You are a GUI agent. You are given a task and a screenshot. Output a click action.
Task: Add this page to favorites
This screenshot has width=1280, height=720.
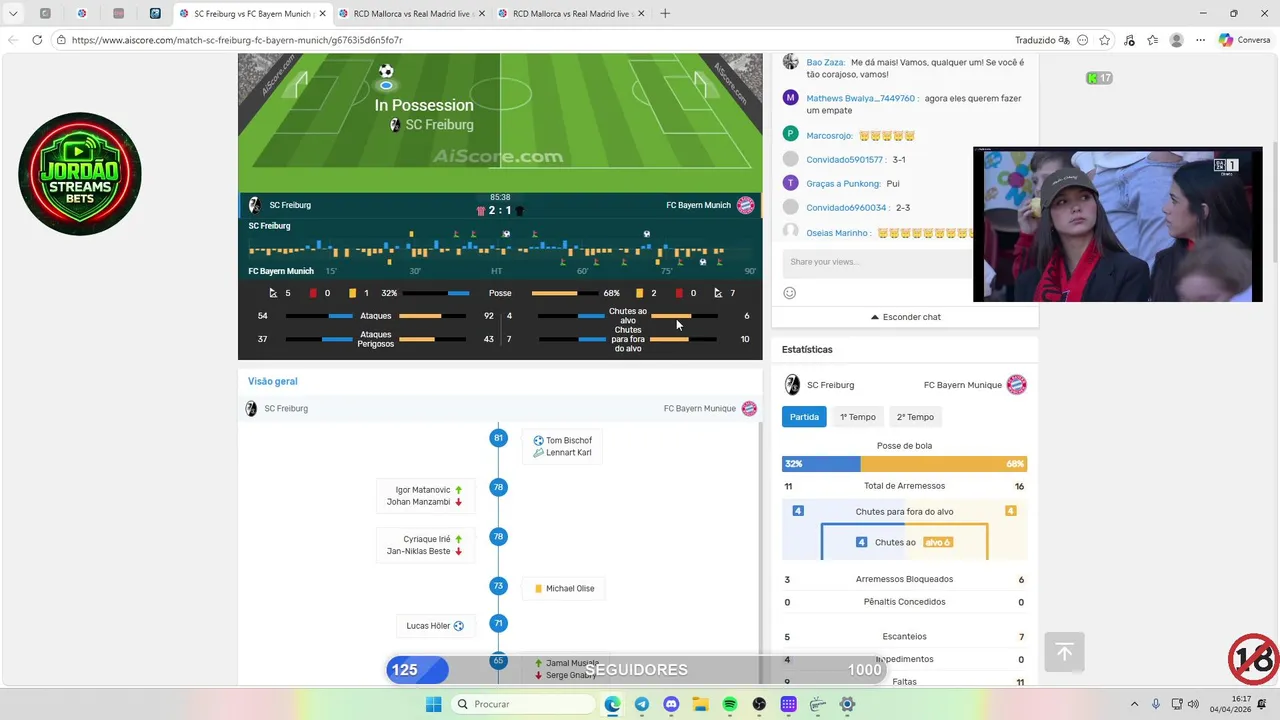[1105, 40]
